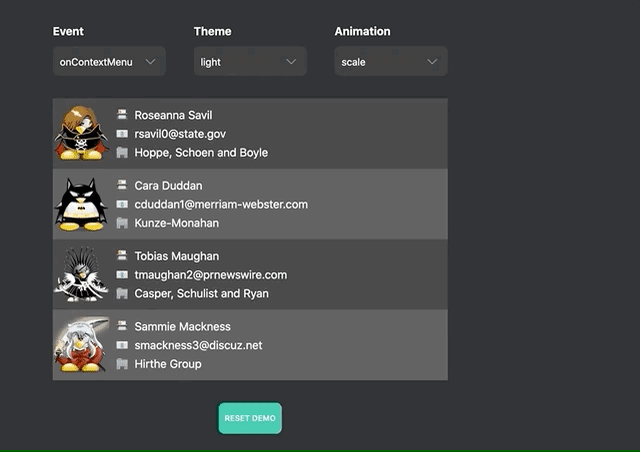Select the name Sammie Mackness

(182, 327)
